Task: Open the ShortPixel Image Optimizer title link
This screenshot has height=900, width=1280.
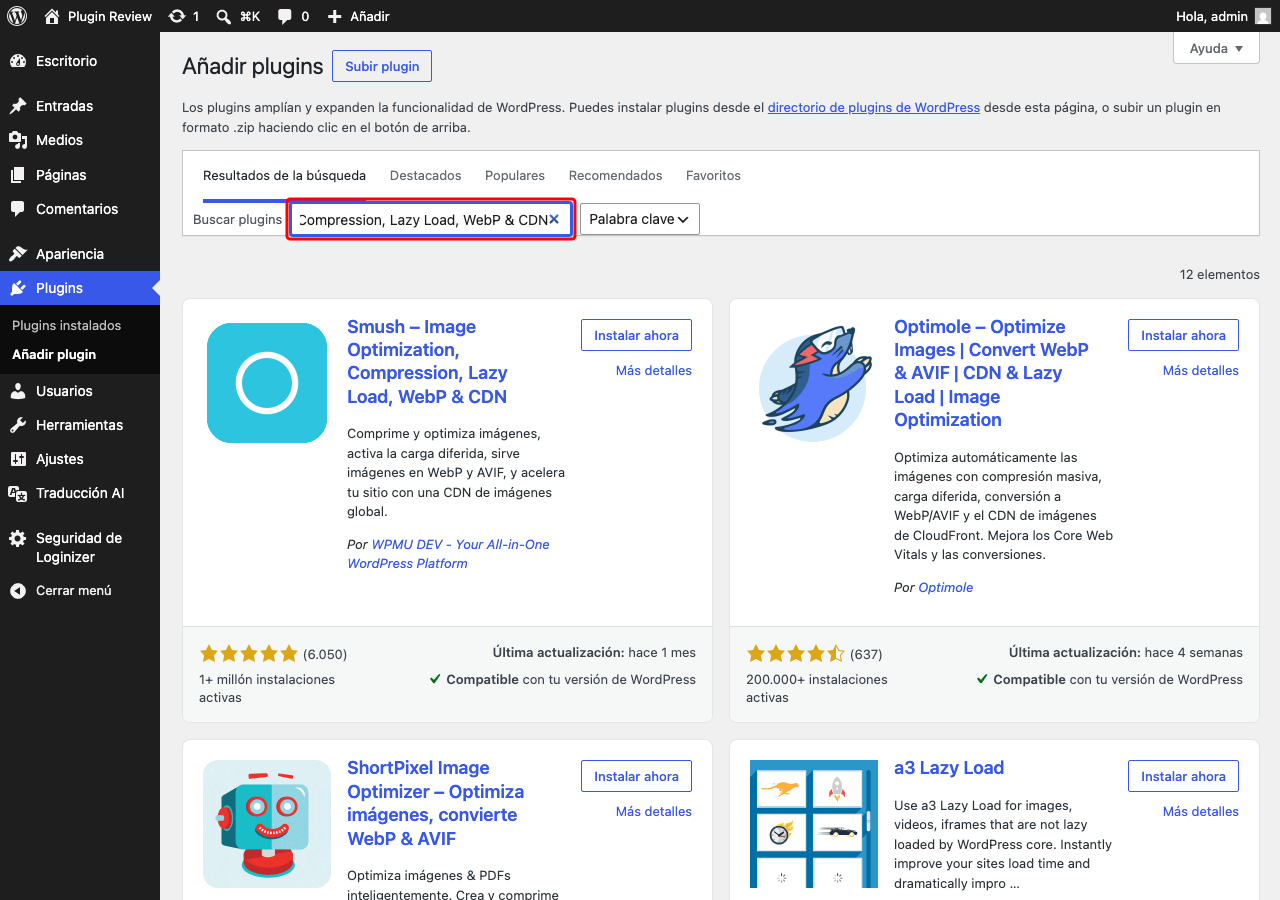Action: pyautogui.click(x=436, y=803)
